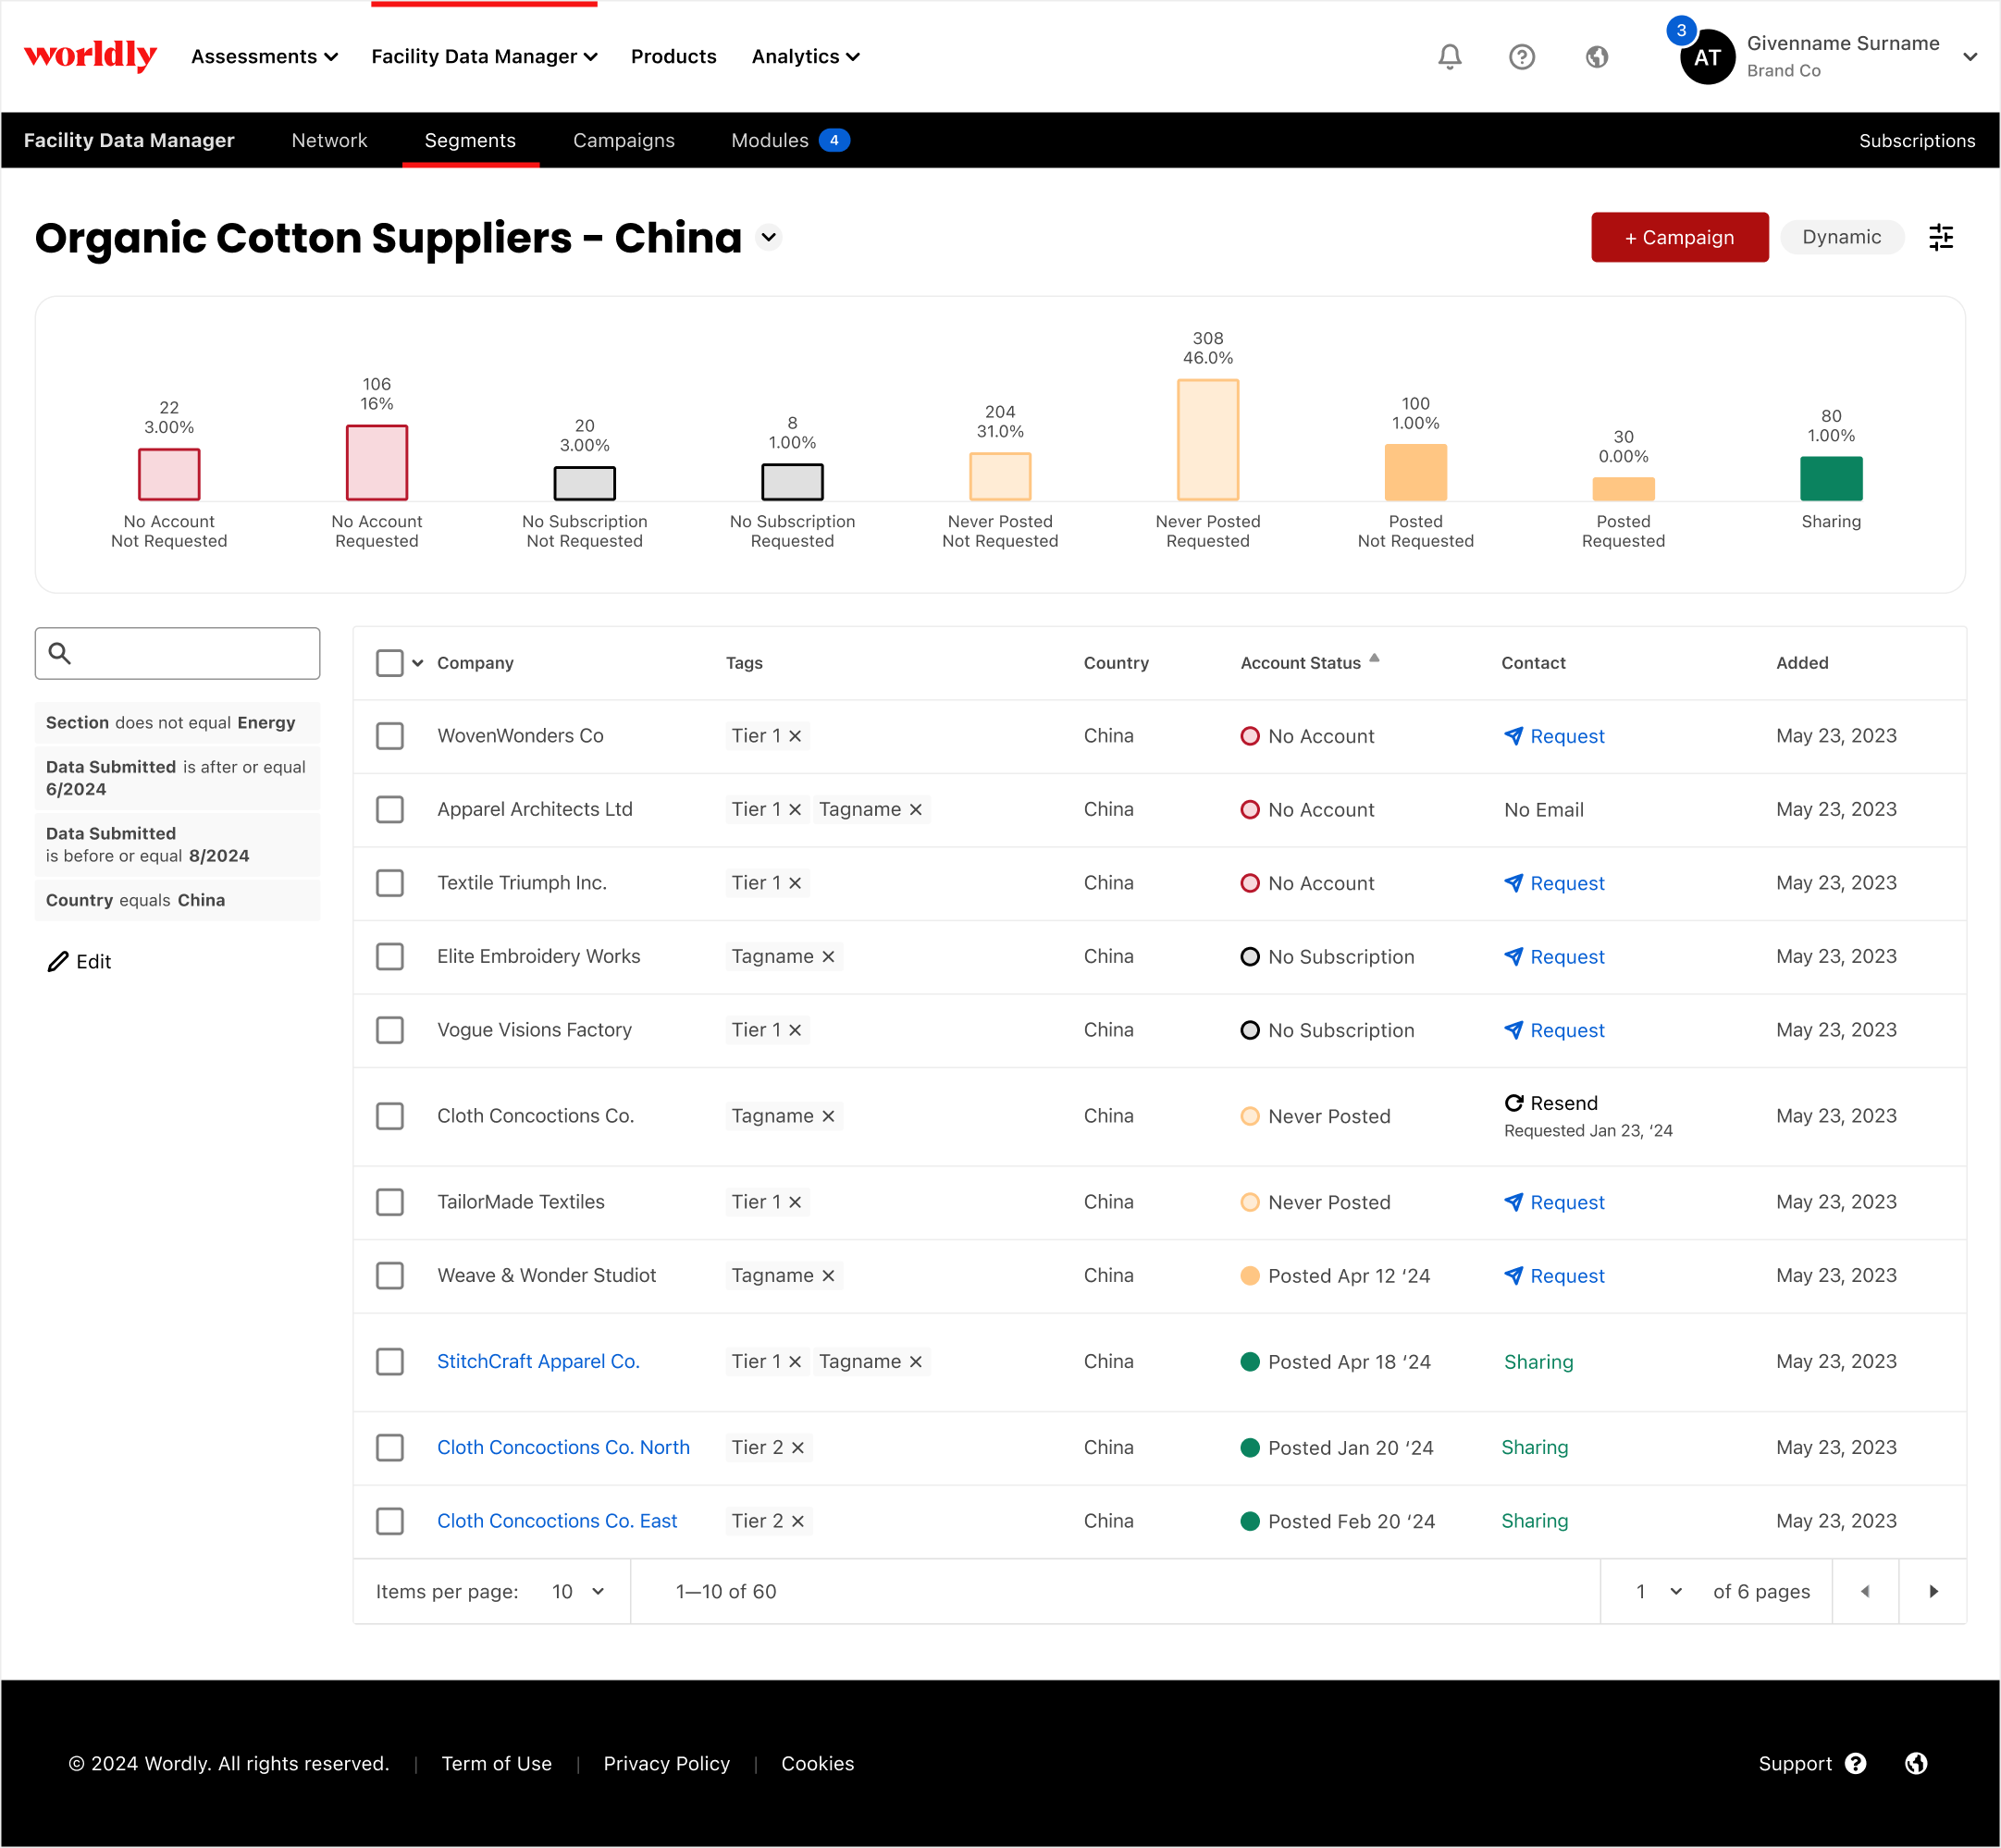Screen dimensions: 2001x1848
Task: Click Resend icon for Cloth Concoctions Co.
Action: 1513,1102
